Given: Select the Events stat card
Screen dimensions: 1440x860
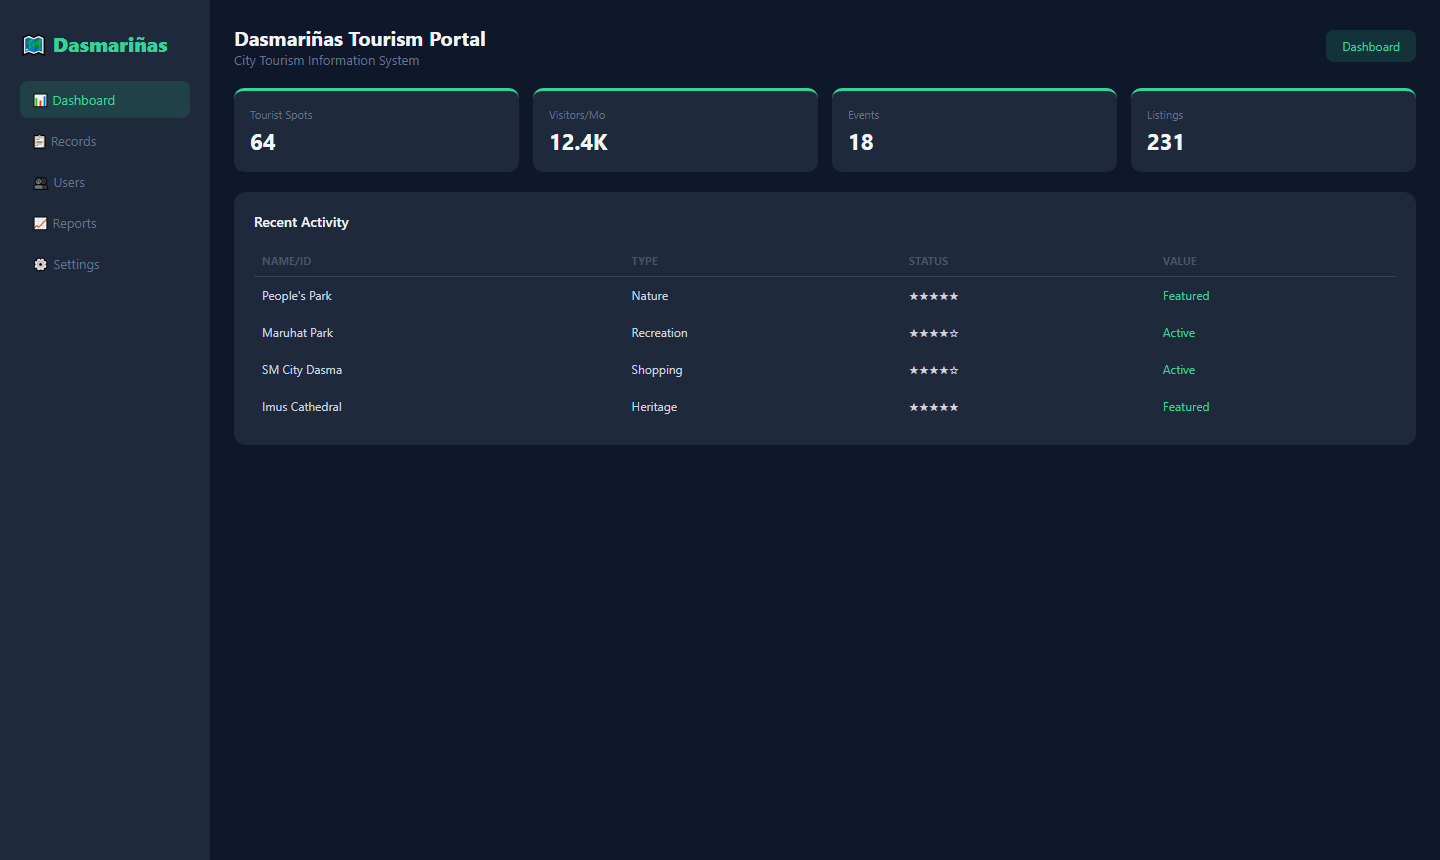Looking at the screenshot, I should click(x=974, y=130).
